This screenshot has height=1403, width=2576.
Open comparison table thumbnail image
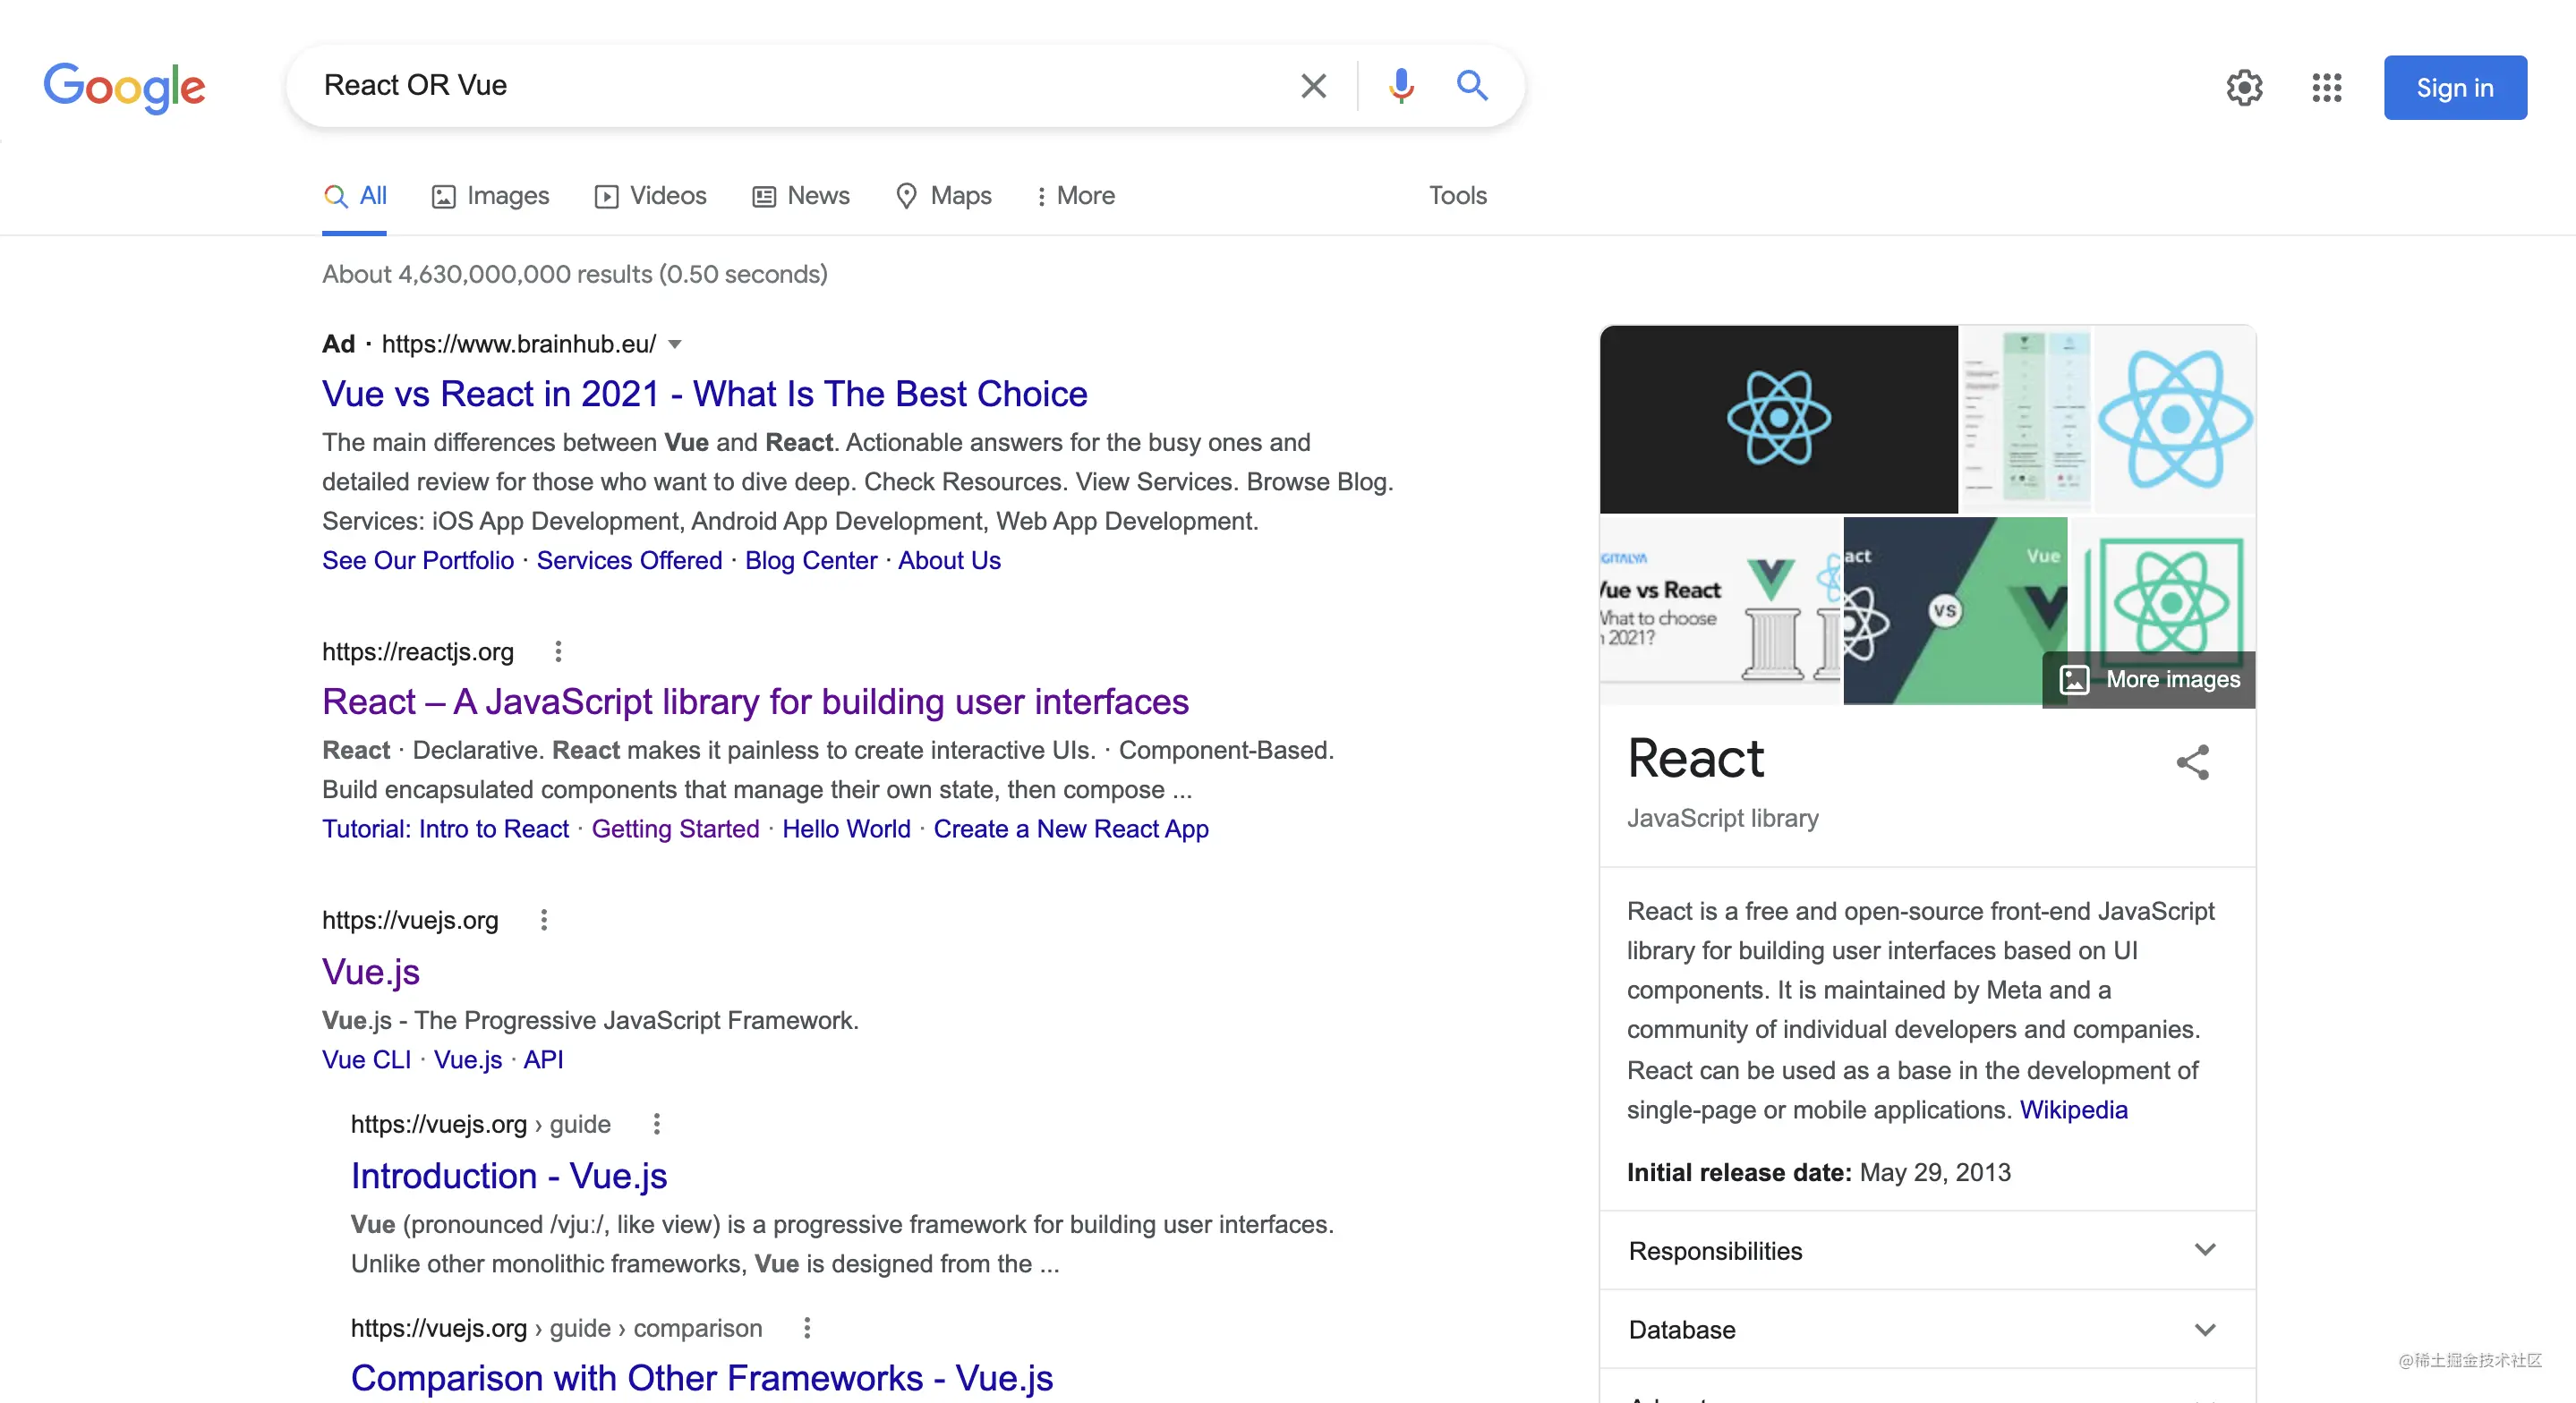2025,419
